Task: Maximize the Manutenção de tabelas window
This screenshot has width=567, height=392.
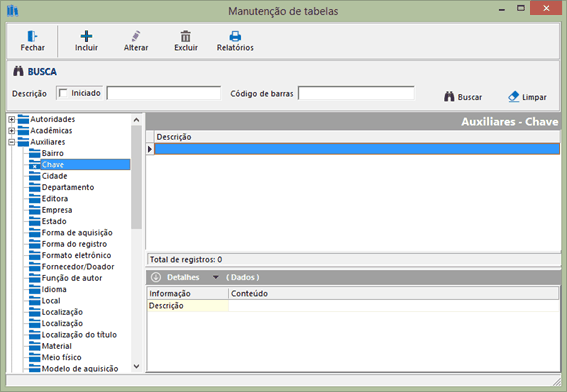Action: pyautogui.click(x=521, y=8)
